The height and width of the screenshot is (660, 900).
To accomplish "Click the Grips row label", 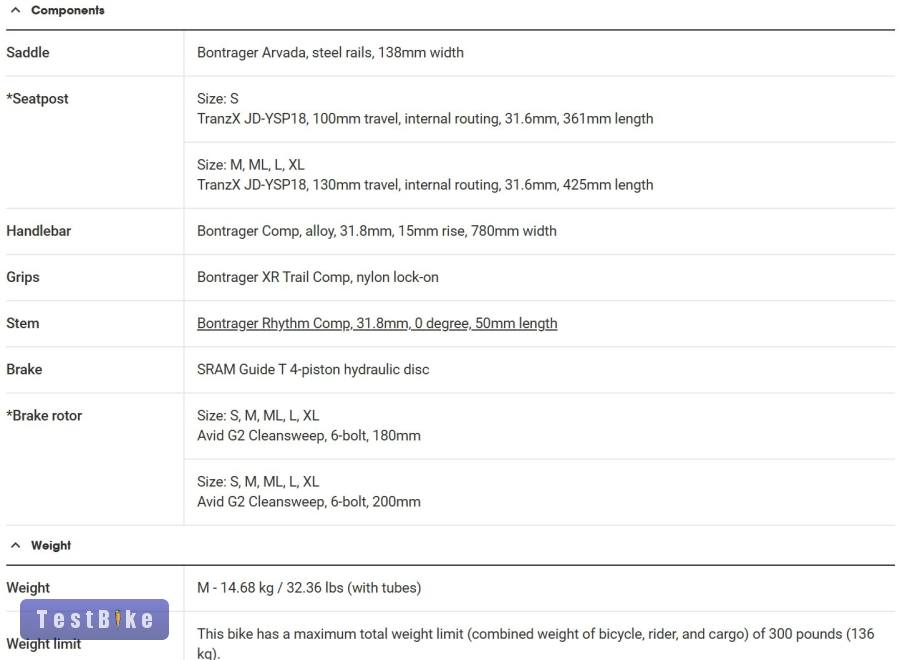I will tap(23, 277).
